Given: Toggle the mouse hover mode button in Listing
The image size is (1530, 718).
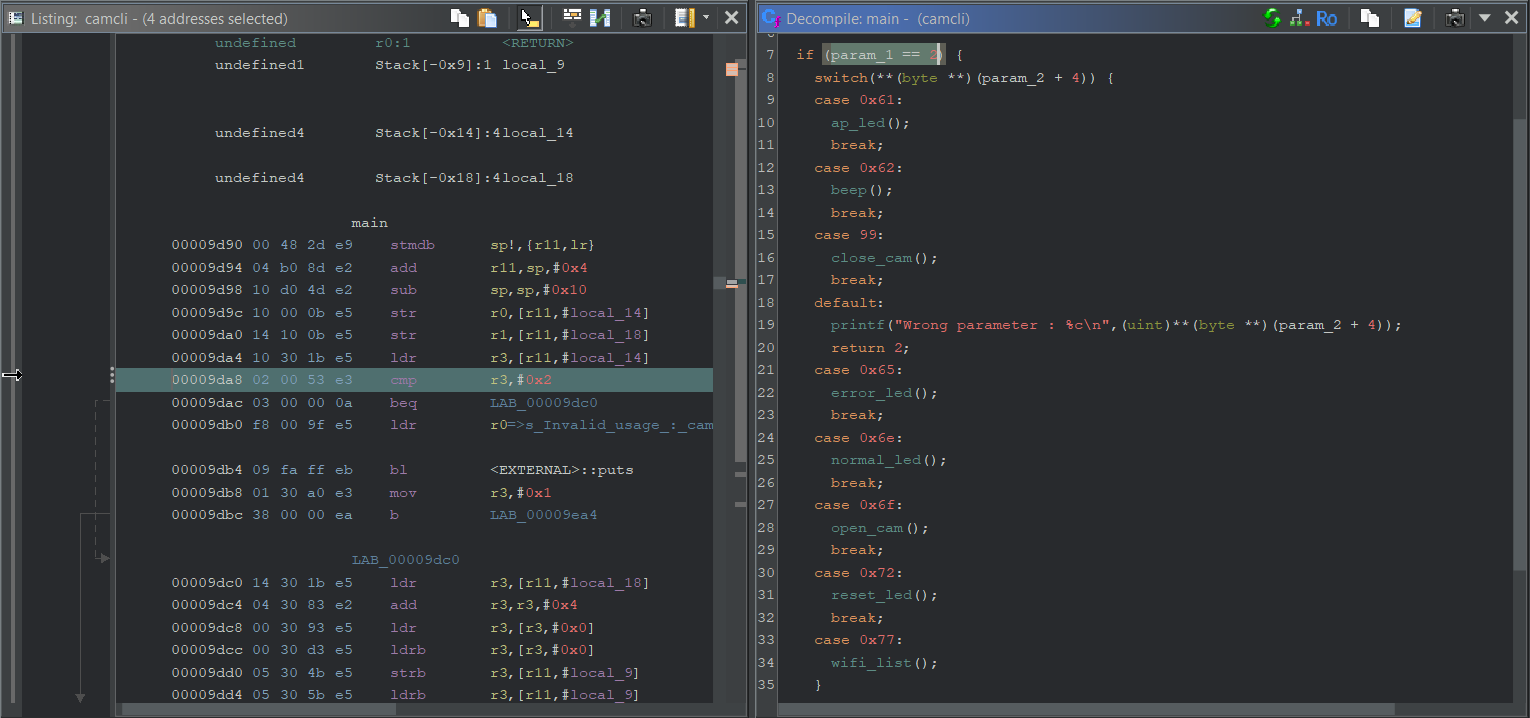Looking at the screenshot, I should [x=530, y=17].
